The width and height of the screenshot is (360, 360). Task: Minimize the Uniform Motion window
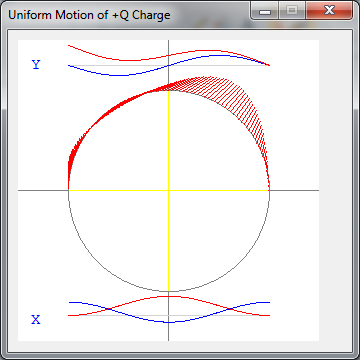(265, 10)
